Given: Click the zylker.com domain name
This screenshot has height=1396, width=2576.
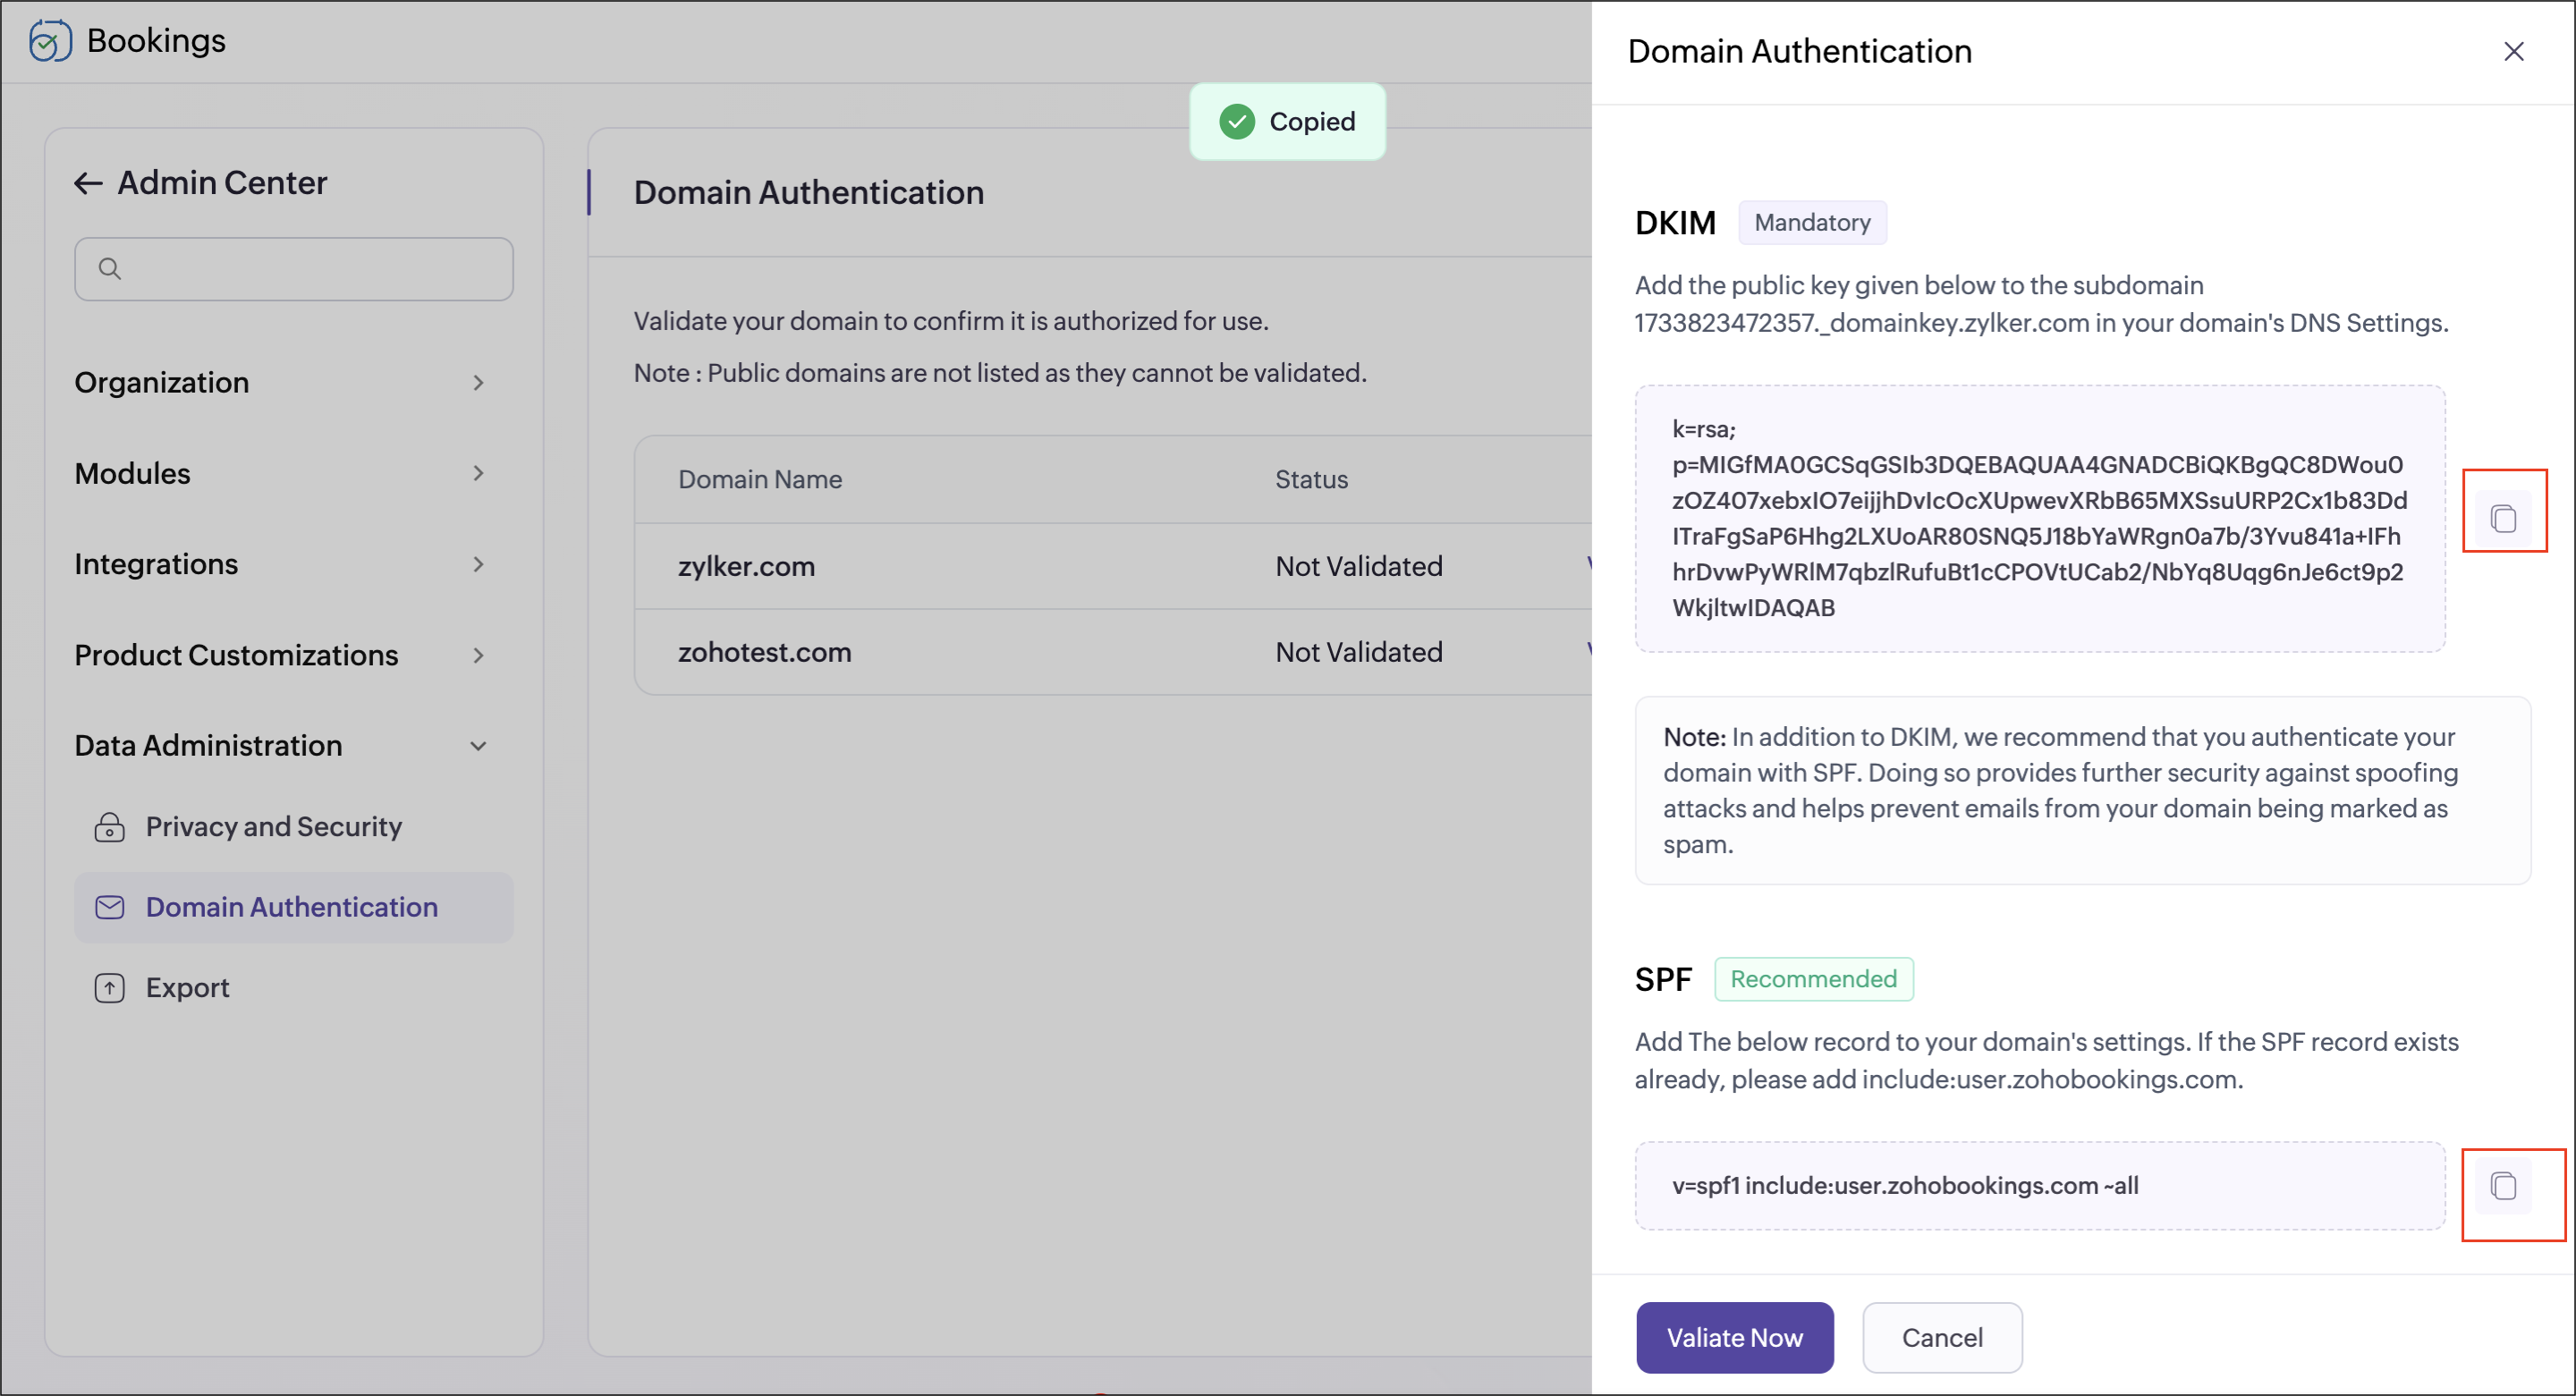Looking at the screenshot, I should coord(746,566).
